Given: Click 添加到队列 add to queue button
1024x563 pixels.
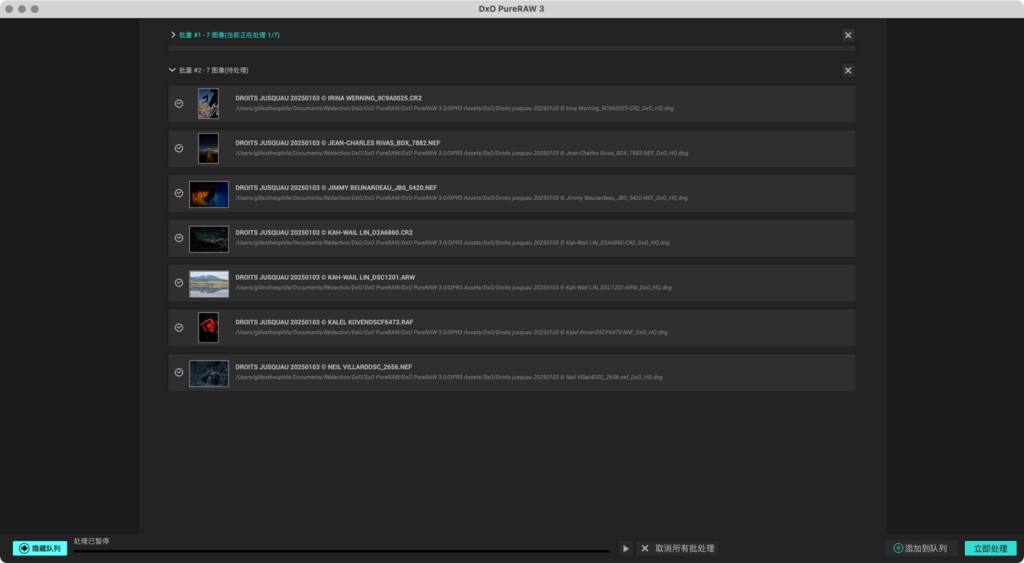Looking at the screenshot, I should 920,549.
